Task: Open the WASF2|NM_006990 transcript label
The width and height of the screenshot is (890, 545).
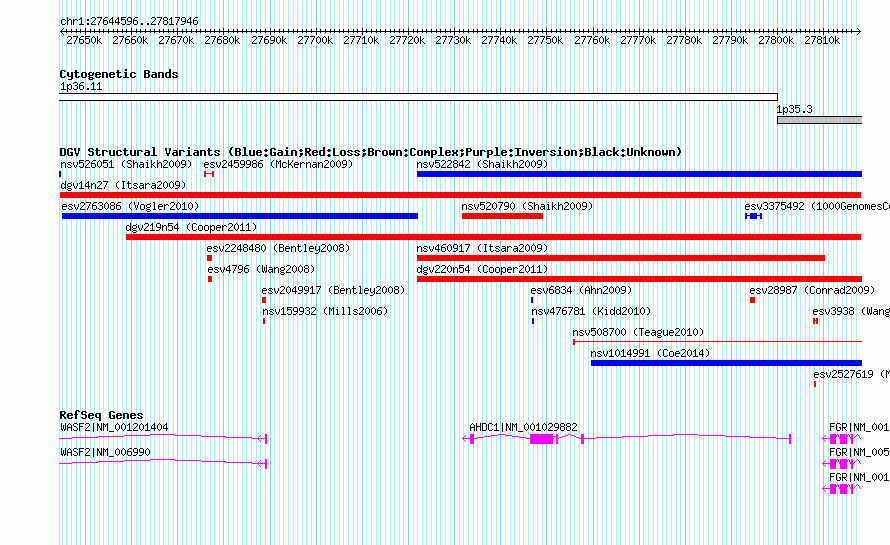Action: click(x=105, y=452)
